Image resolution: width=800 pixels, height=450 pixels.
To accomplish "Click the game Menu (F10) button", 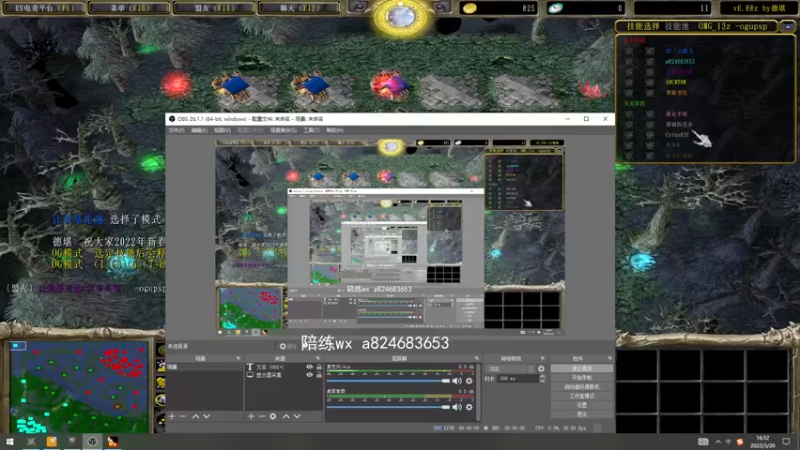I will 130,8.
